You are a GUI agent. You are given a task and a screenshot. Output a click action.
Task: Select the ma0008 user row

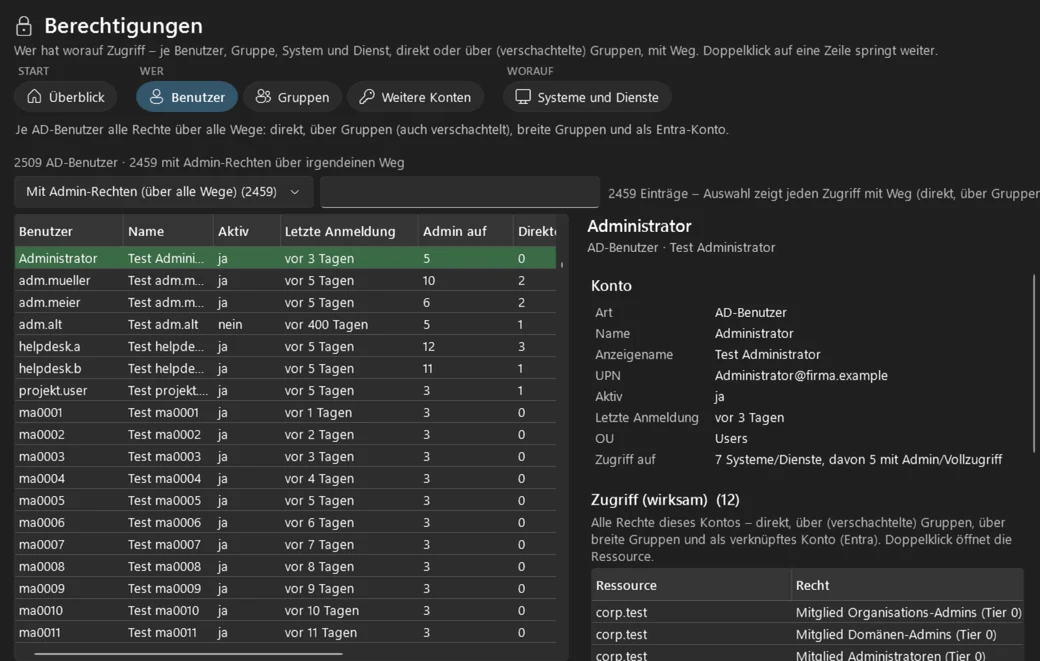(x=285, y=566)
